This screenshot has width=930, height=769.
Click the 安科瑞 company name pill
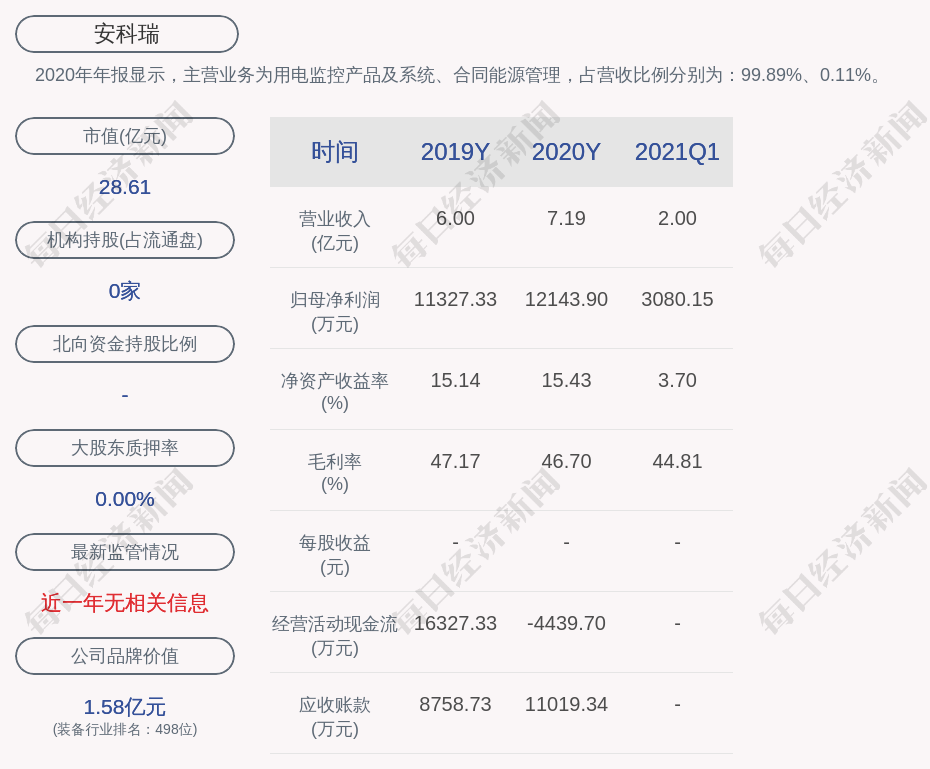pyautogui.click(x=127, y=34)
